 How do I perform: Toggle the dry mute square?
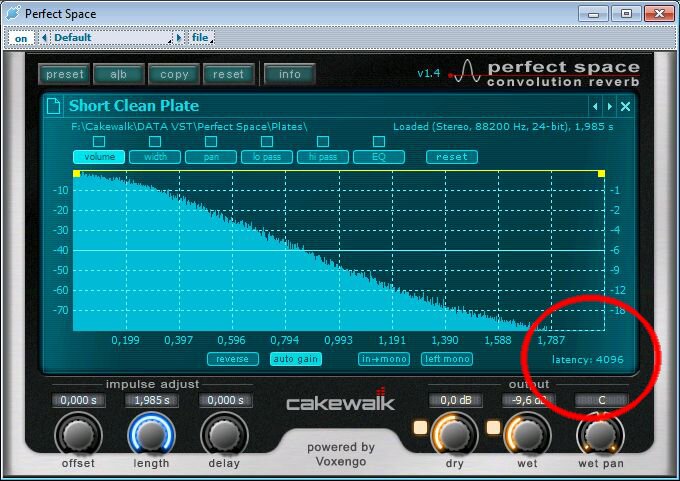[x=420, y=427]
